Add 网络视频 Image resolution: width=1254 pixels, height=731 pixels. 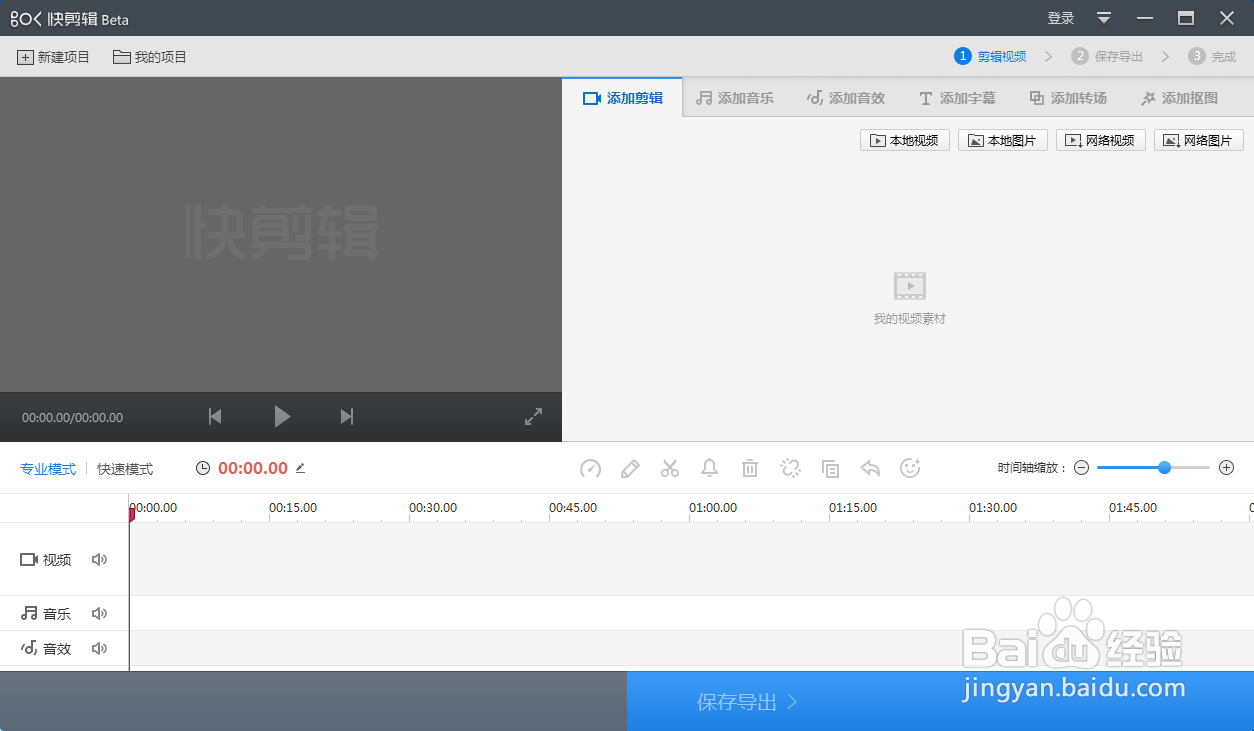1101,140
